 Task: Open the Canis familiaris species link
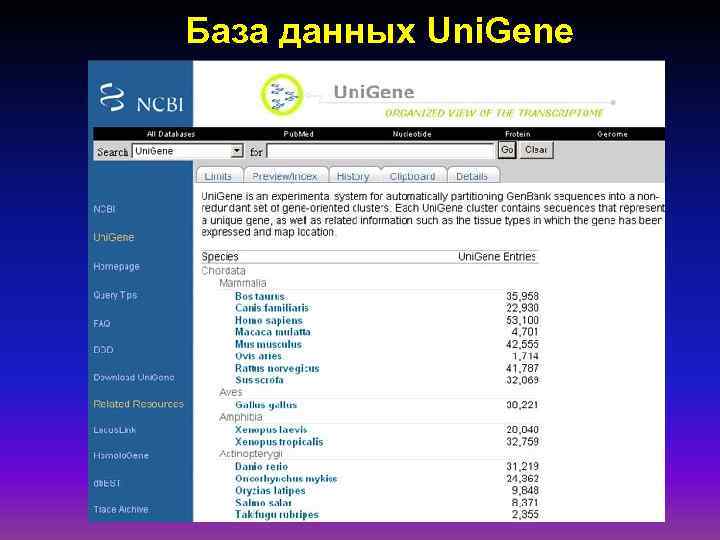[x=272, y=308]
